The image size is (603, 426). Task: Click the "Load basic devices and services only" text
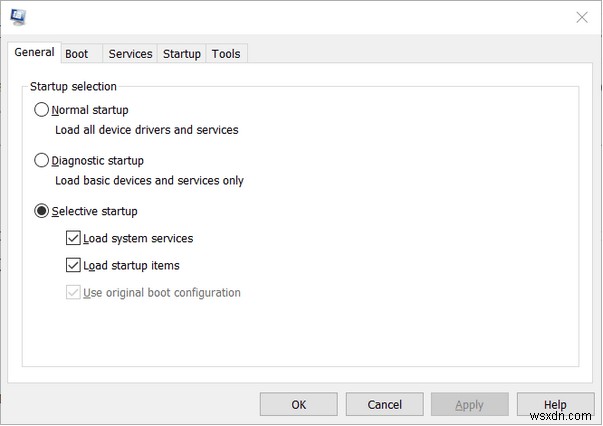(x=149, y=181)
